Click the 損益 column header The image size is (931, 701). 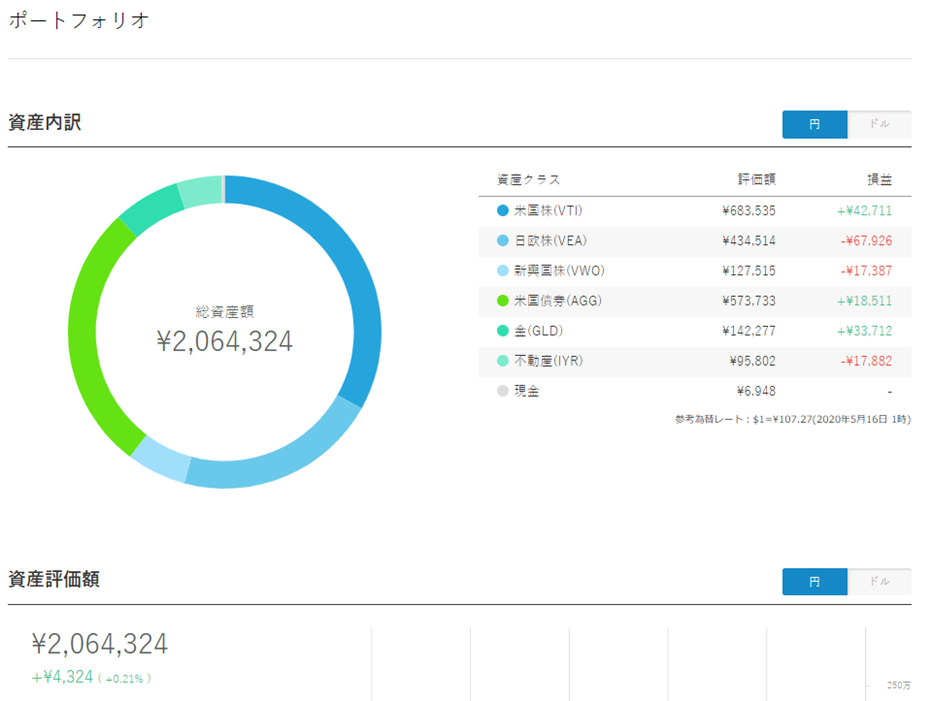pos(878,180)
